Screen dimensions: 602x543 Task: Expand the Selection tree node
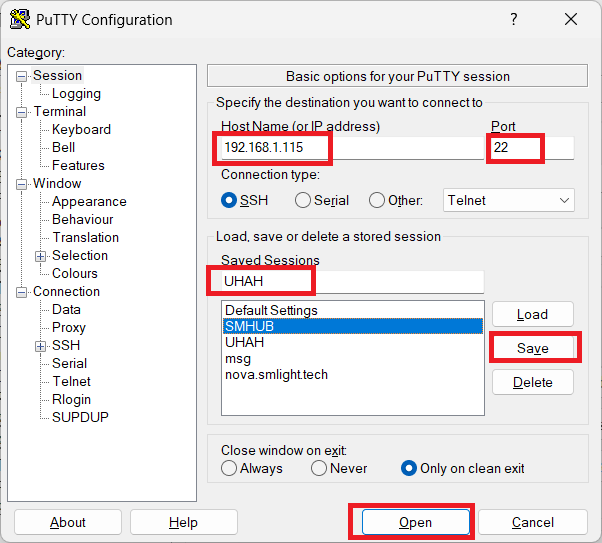[41, 256]
